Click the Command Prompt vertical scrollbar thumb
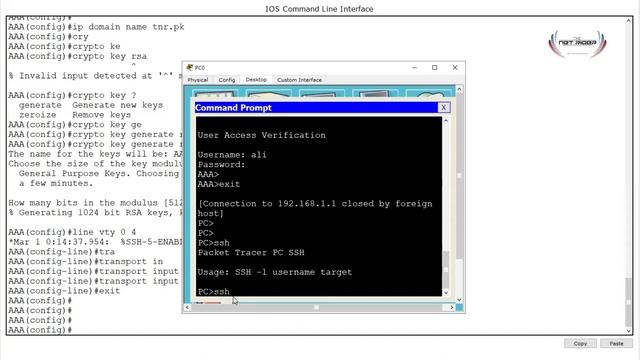The height and width of the screenshot is (360, 640). click(446, 269)
